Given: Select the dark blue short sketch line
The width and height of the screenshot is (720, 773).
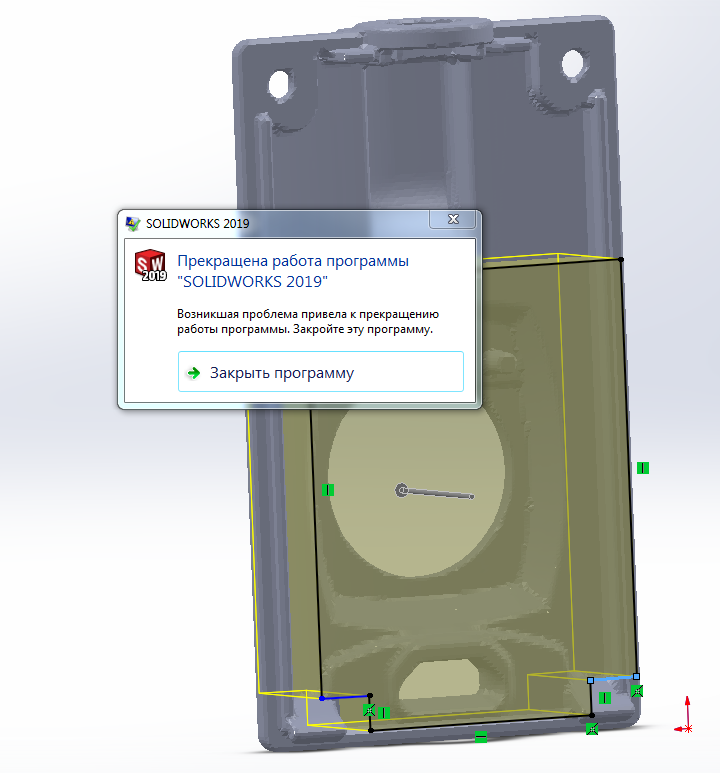Looking at the screenshot, I should point(345,697).
